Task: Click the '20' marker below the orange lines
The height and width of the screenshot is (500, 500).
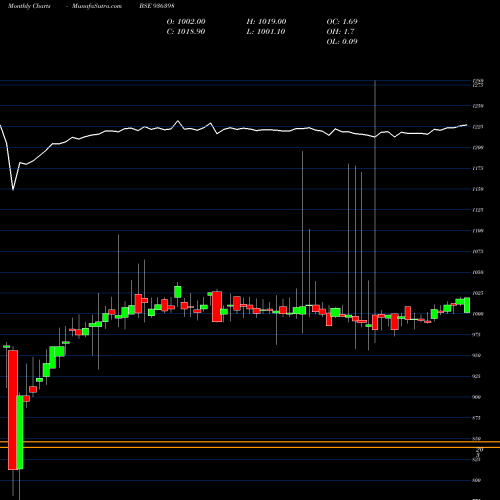Action: [479, 450]
